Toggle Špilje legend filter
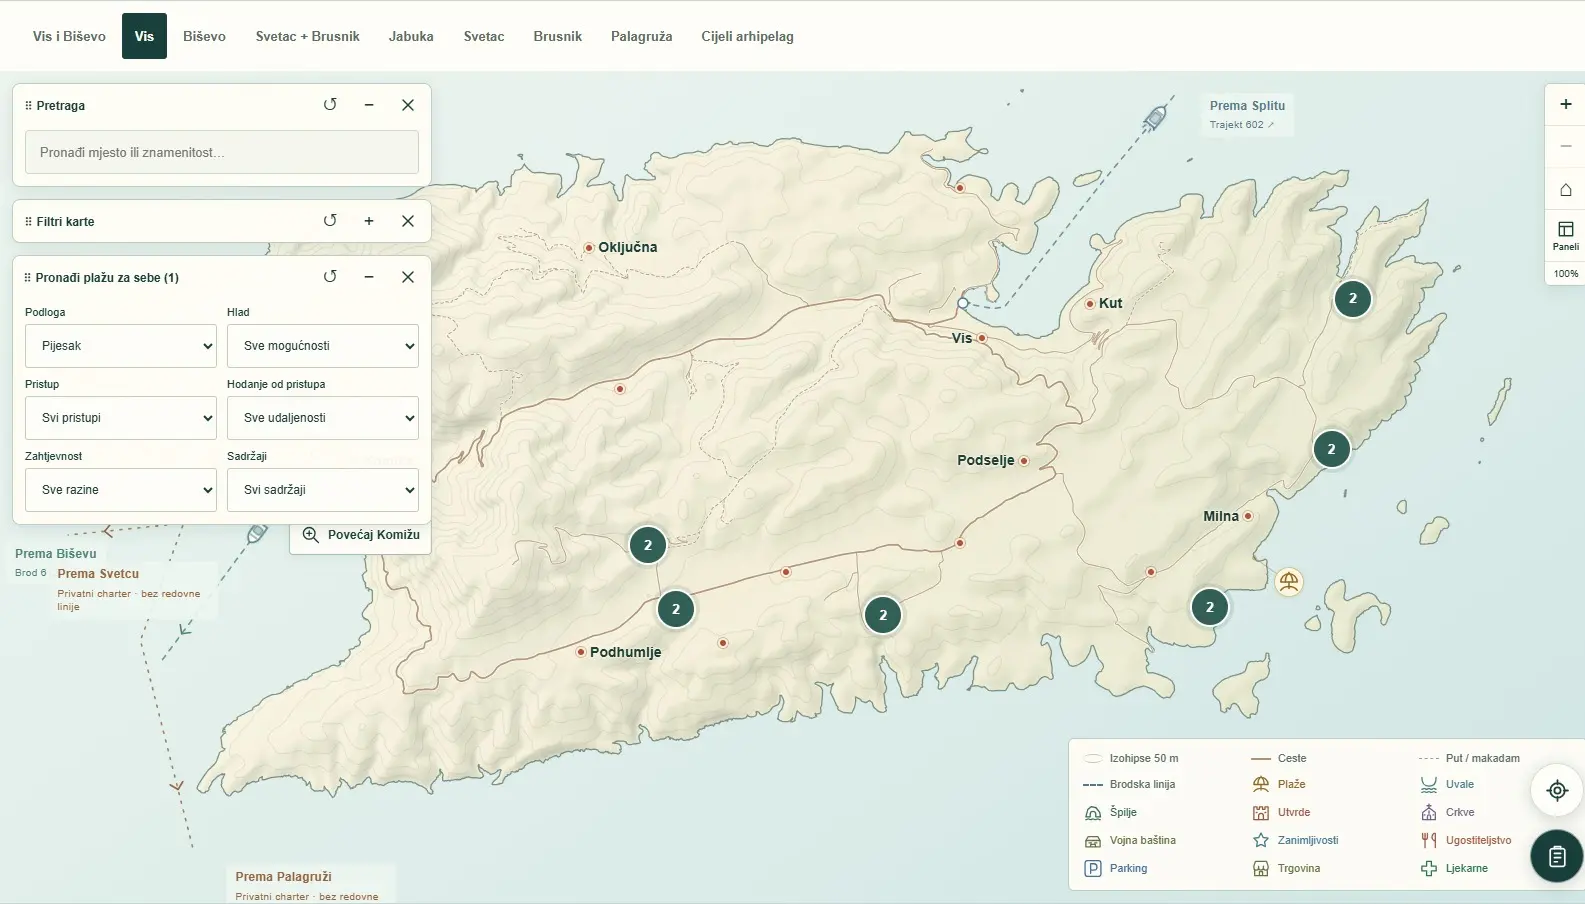The image size is (1585, 904). [1111, 812]
